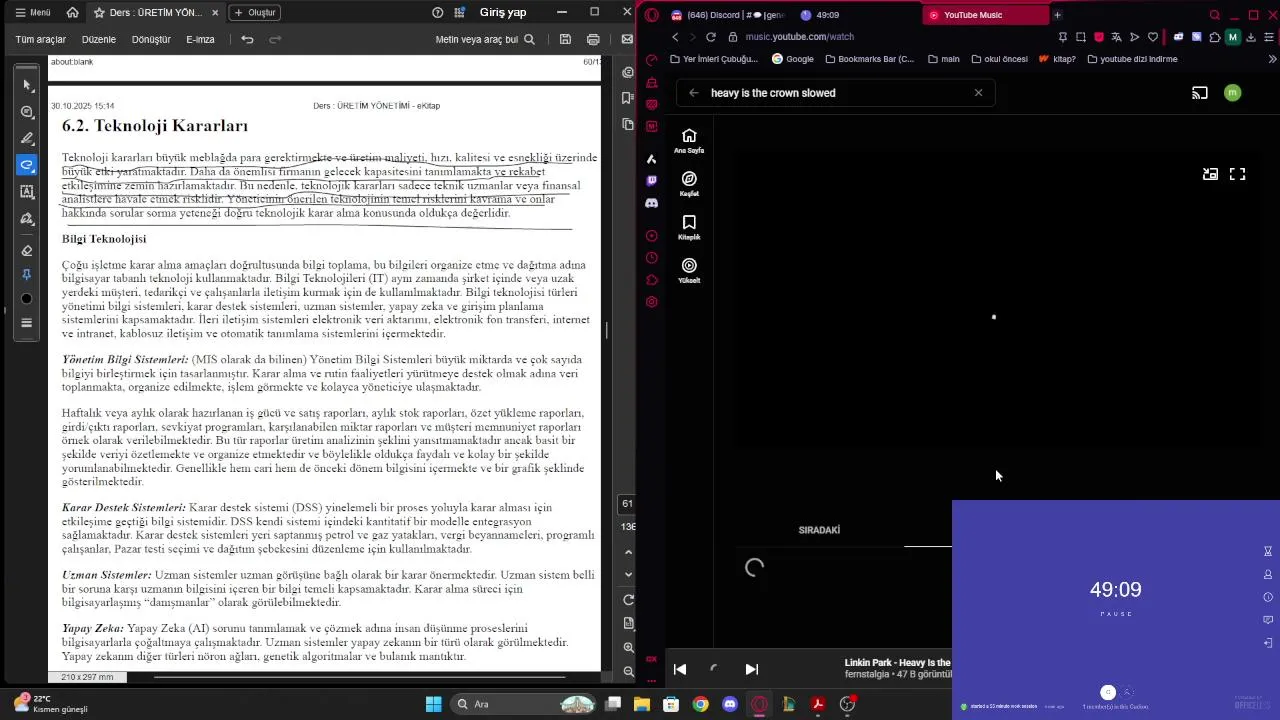The width and height of the screenshot is (1280, 720).
Task: Open the Google bookmark
Action: [x=792, y=59]
